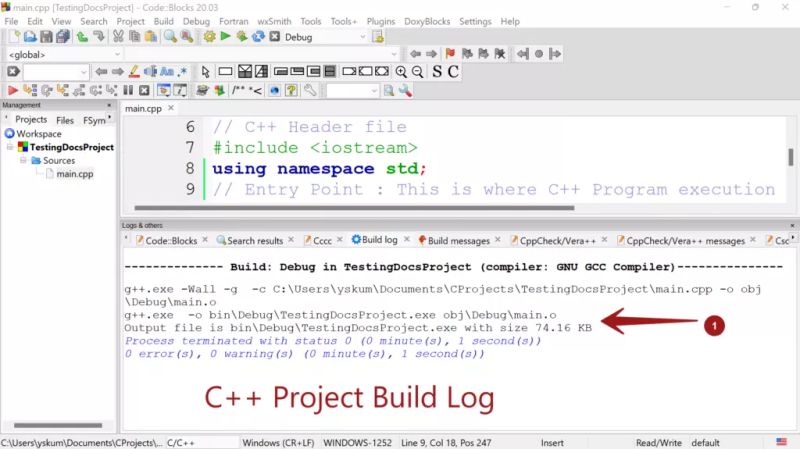The height and width of the screenshot is (449, 800).
Task: Click the Redo arrow icon
Action: (x=98, y=37)
